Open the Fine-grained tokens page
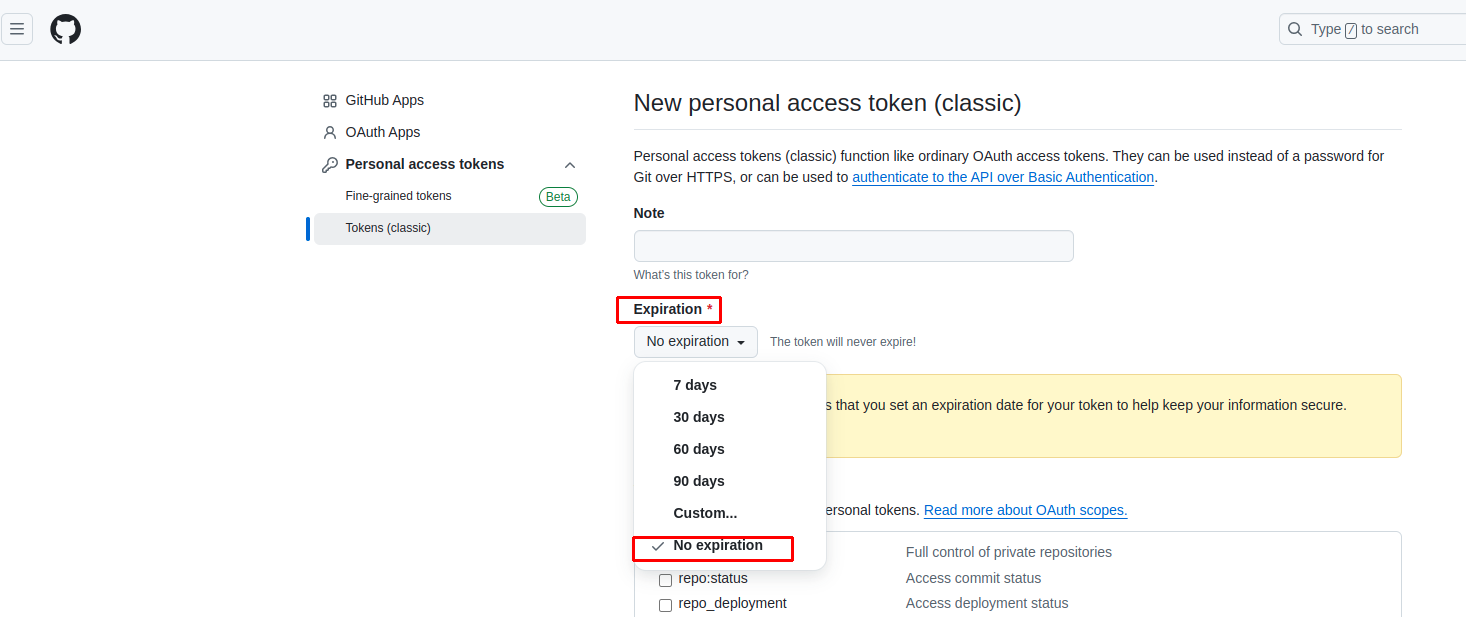The width and height of the screenshot is (1466, 617). 398,196
